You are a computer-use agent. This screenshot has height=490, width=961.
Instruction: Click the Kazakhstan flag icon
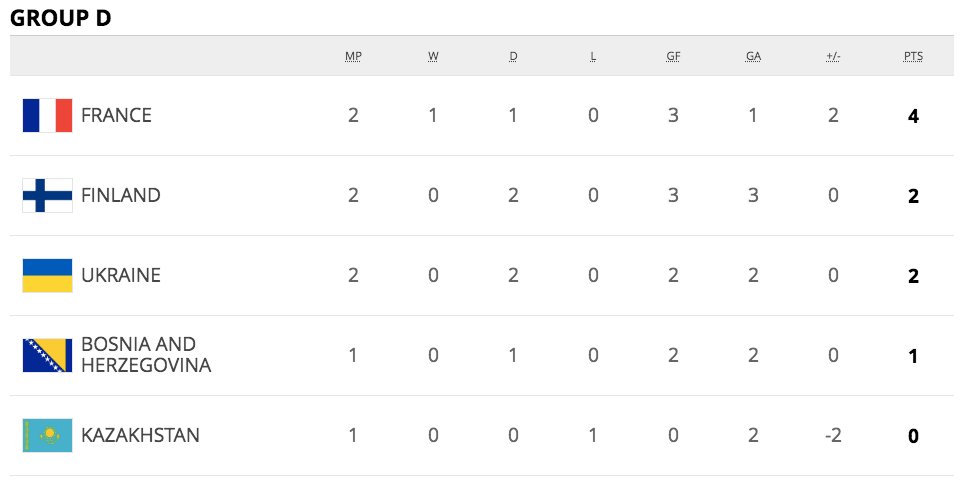point(47,436)
